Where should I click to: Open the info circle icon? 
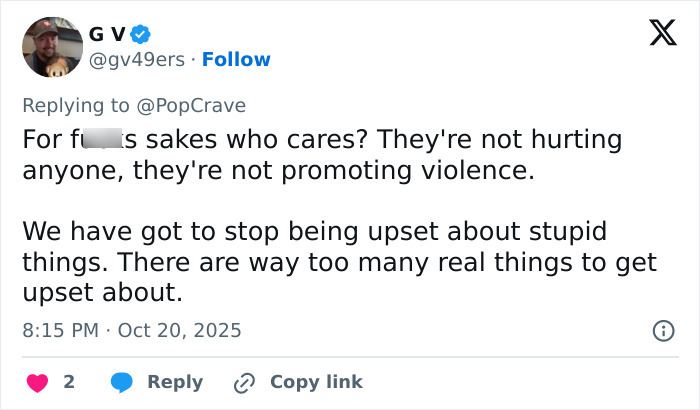pos(662,330)
